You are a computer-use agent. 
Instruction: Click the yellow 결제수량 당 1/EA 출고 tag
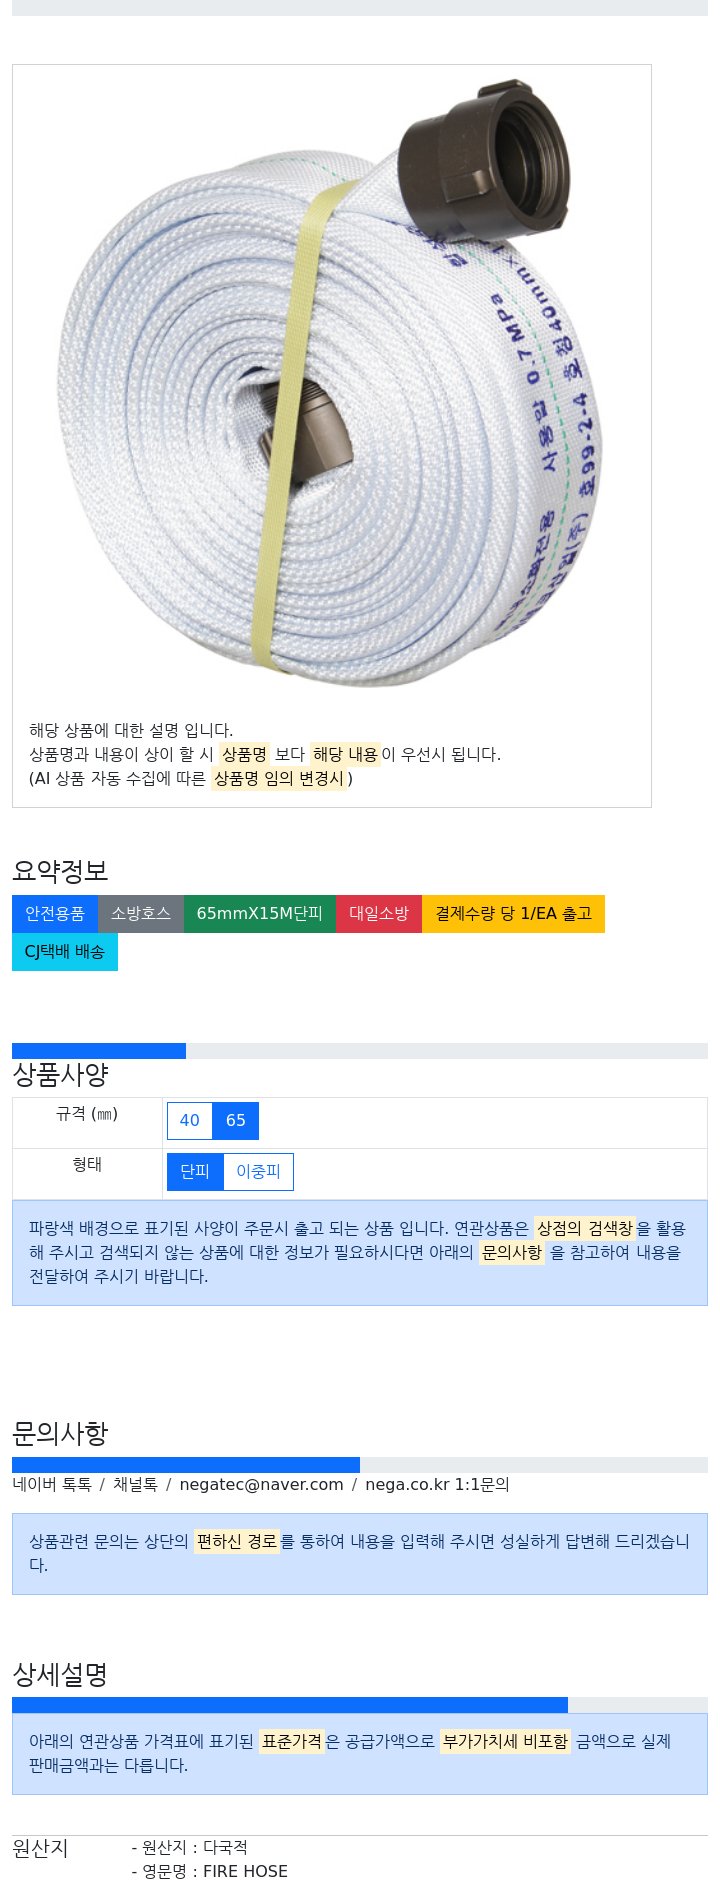coord(513,913)
